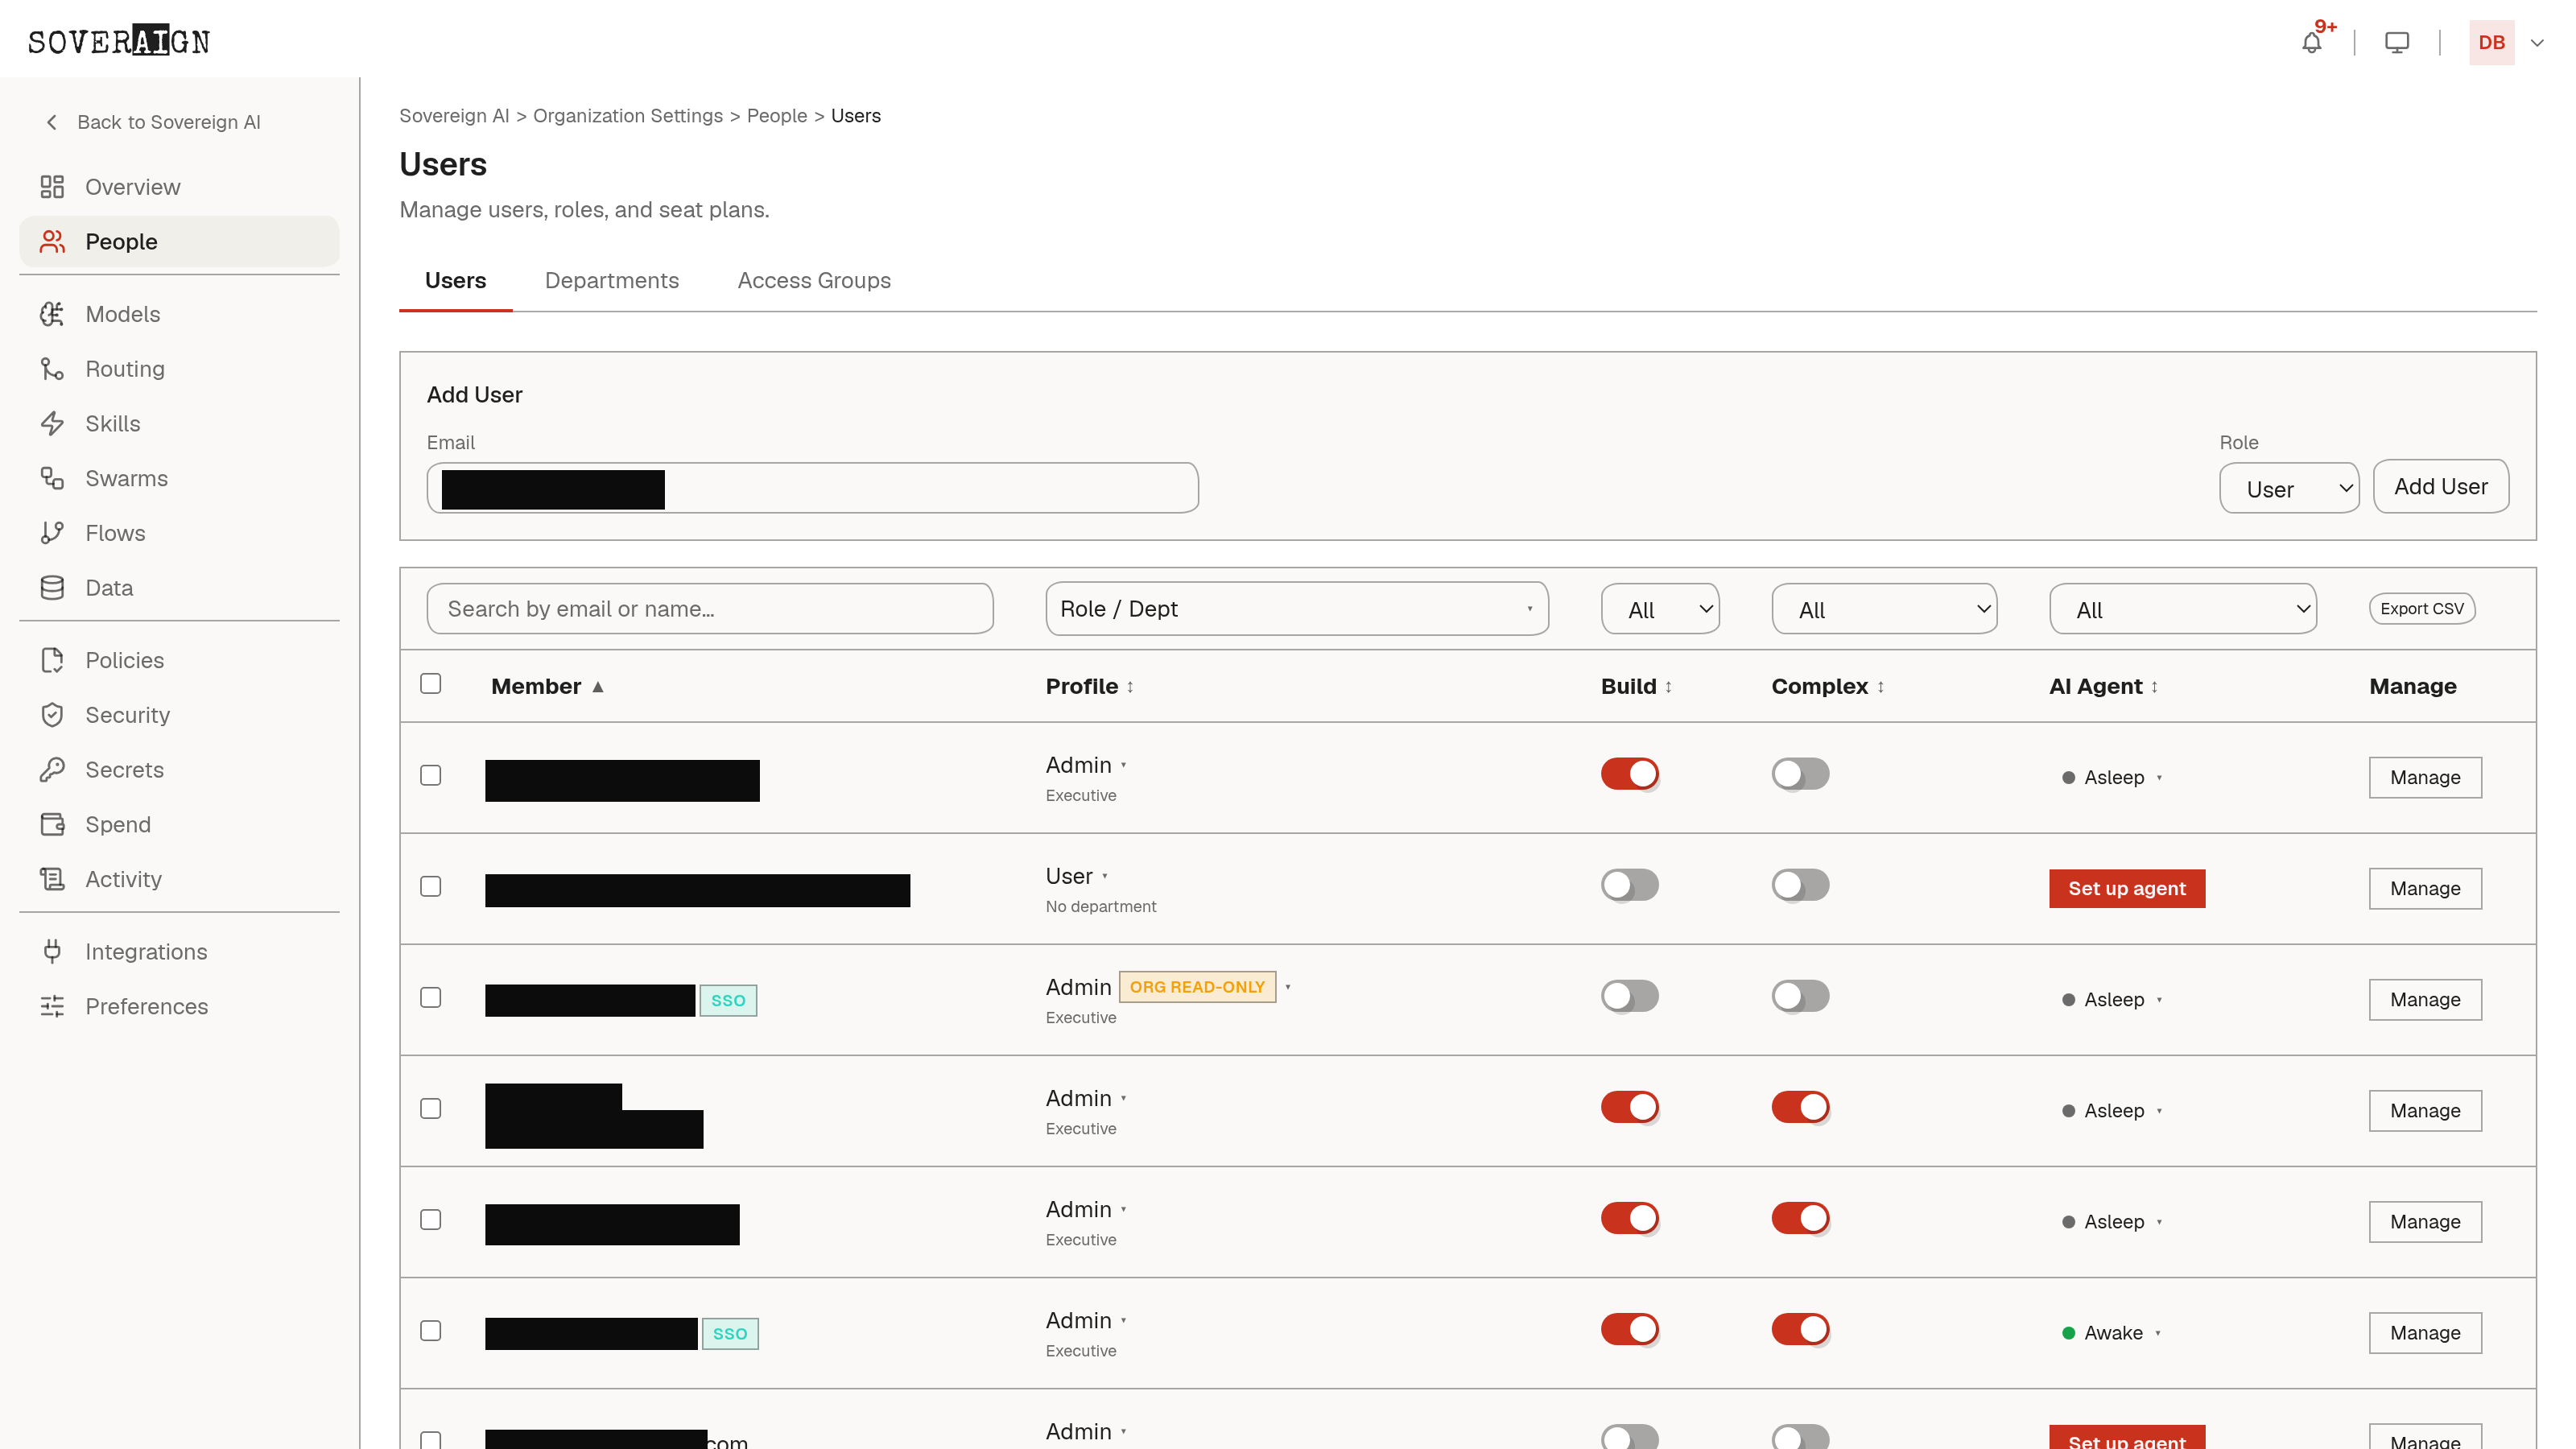Go back to Sovereign AI
Screen dimensions: 2576x1449
(153, 122)
